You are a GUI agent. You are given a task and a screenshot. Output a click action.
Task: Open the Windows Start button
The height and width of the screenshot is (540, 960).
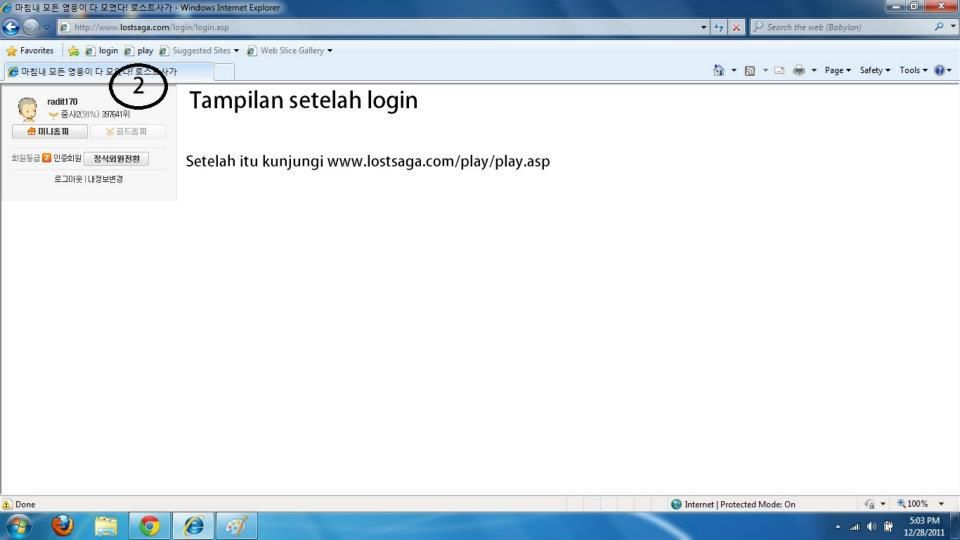tap(18, 527)
